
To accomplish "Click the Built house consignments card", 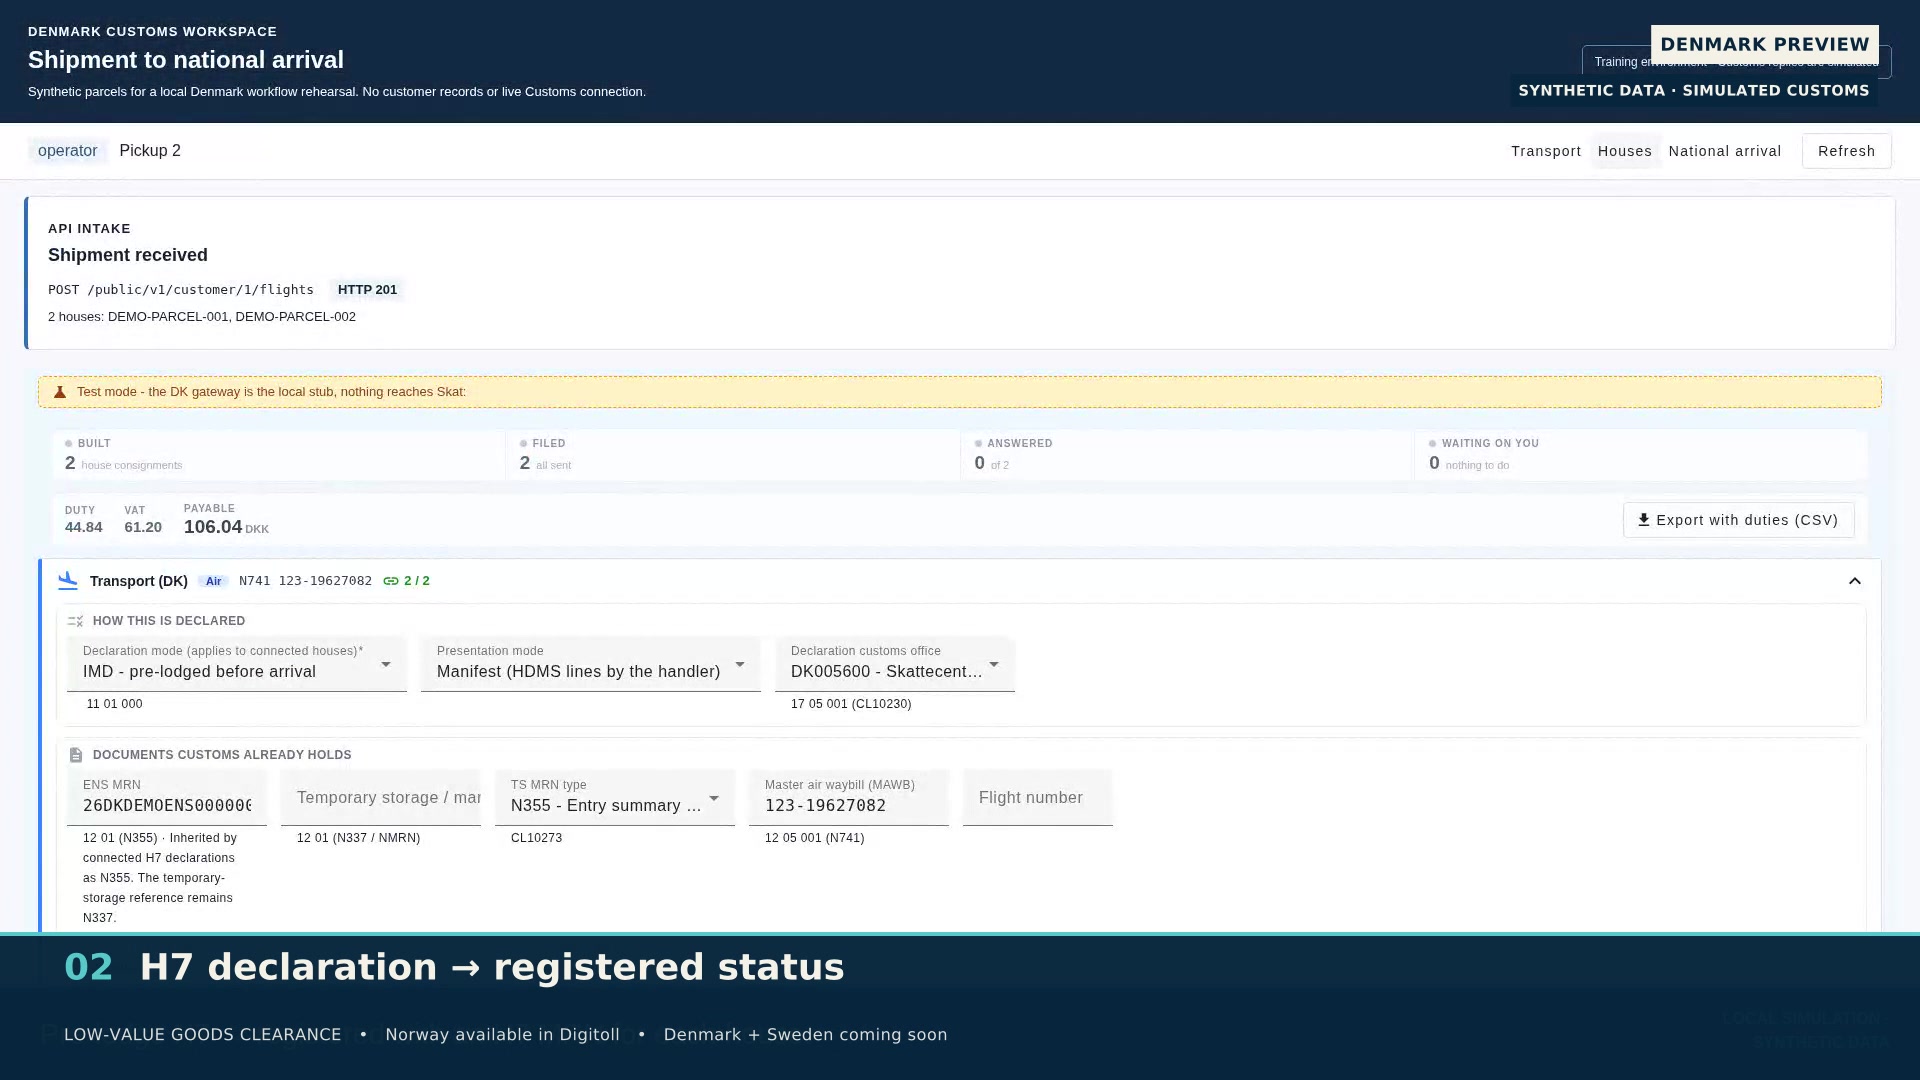I will point(279,455).
